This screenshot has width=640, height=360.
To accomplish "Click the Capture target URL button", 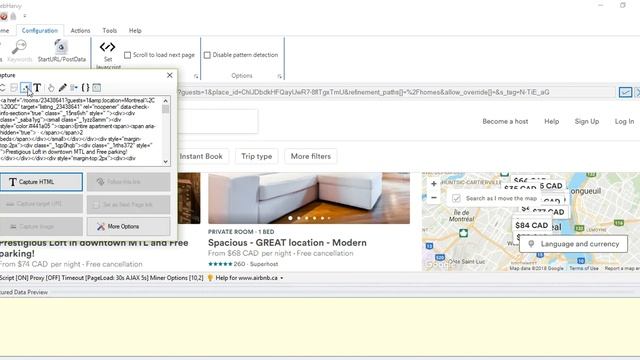I will [x=41, y=204].
